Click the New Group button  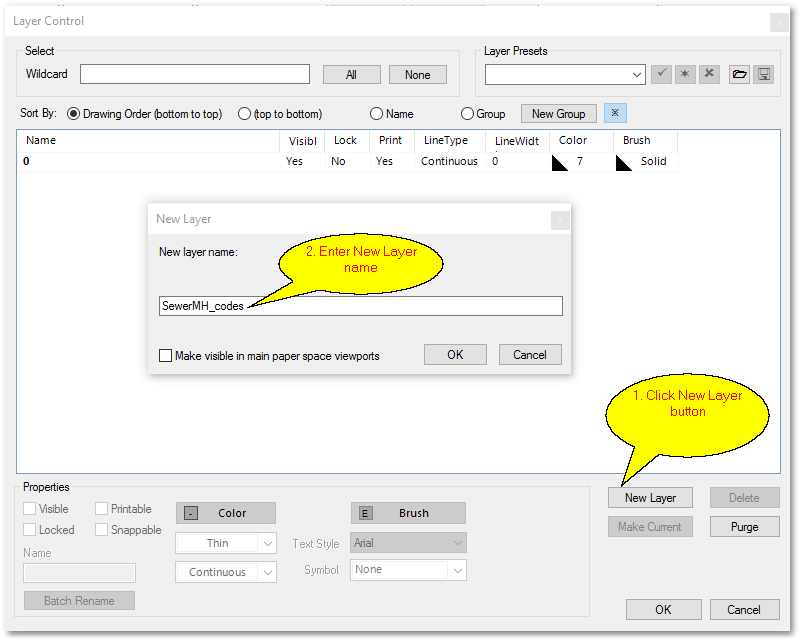tap(559, 113)
